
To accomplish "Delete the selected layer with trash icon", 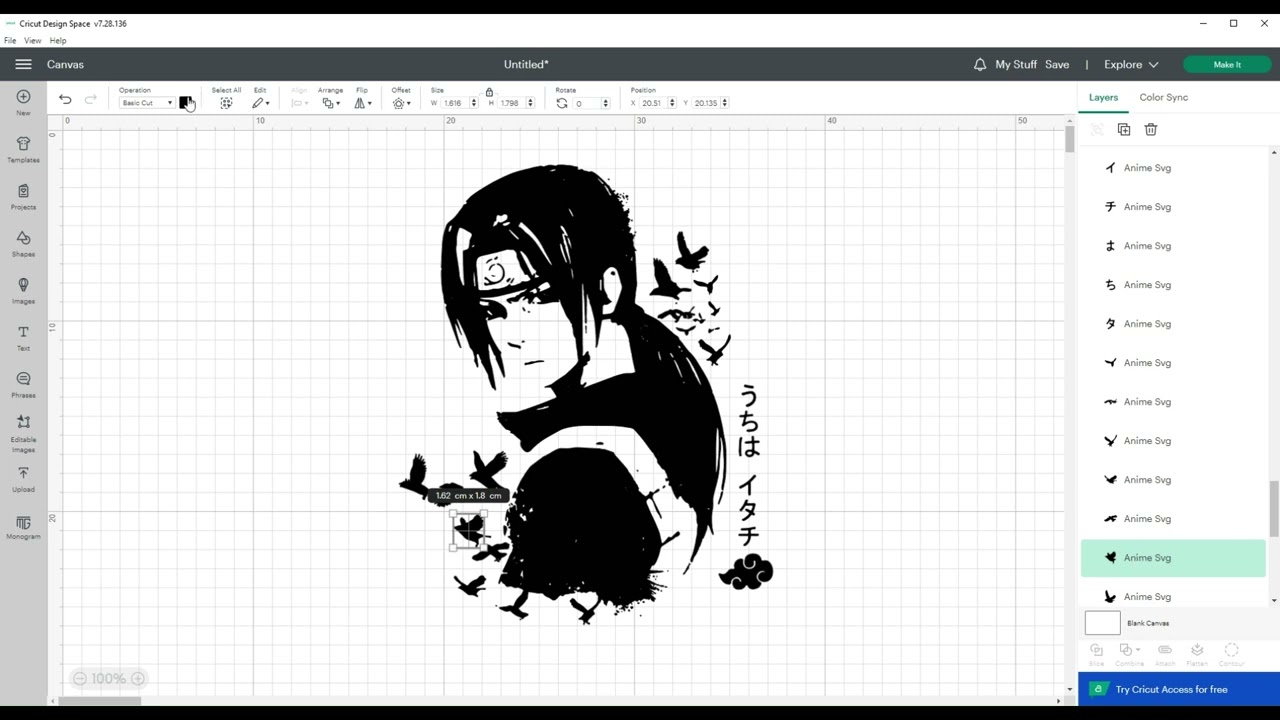I will click(x=1151, y=129).
